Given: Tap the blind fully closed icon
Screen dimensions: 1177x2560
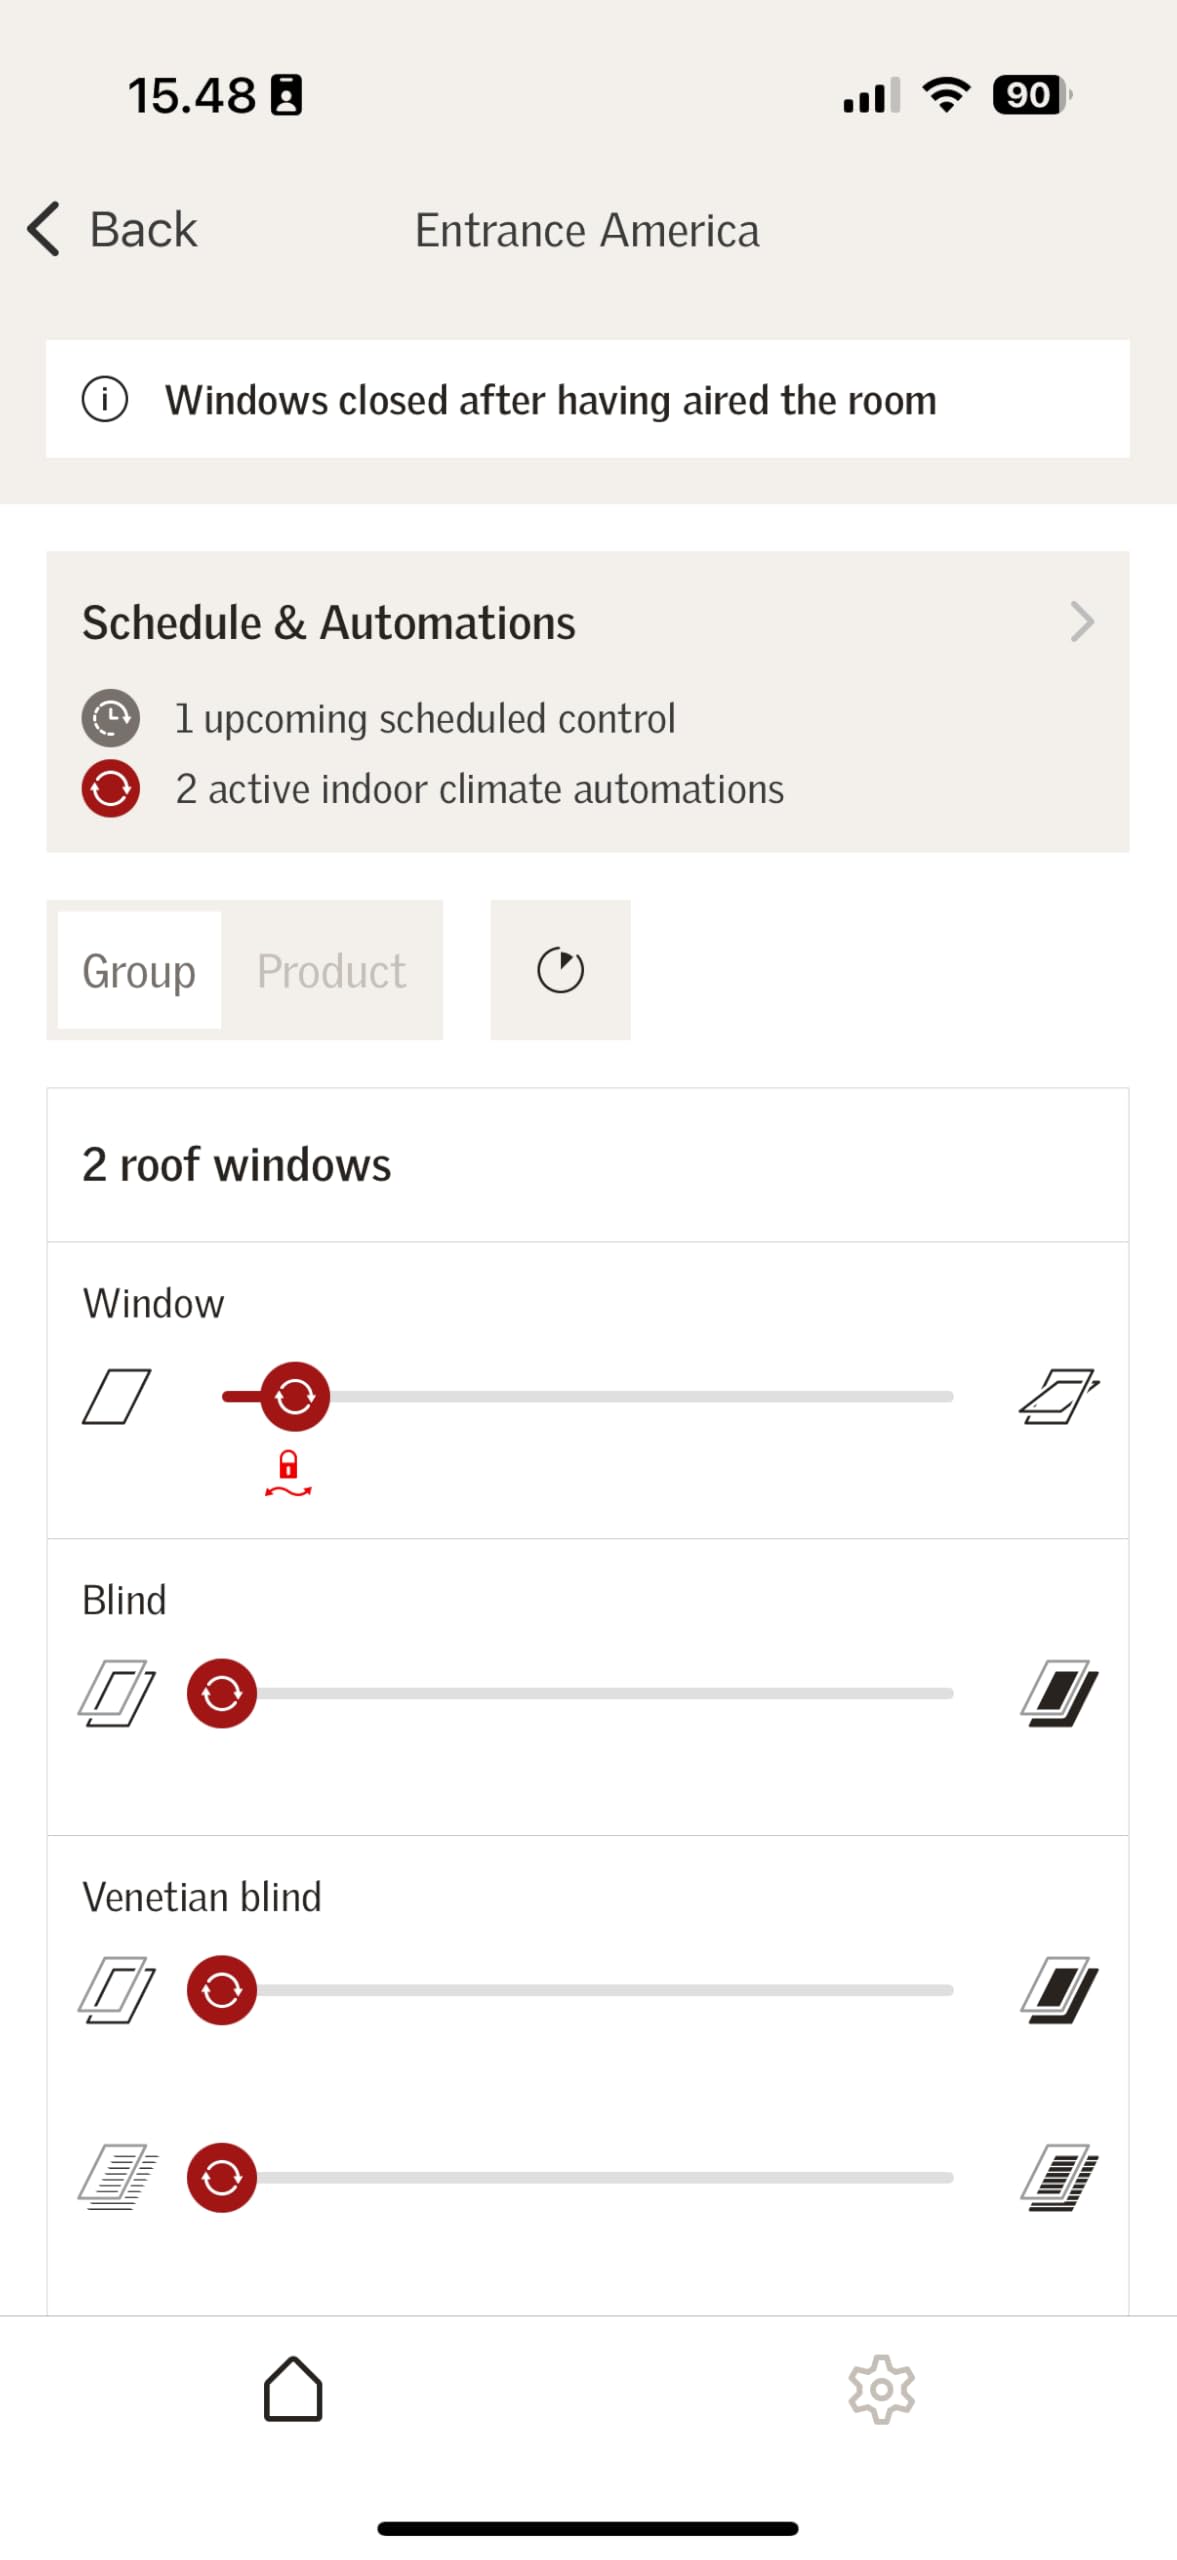Looking at the screenshot, I should click(x=1059, y=1693).
